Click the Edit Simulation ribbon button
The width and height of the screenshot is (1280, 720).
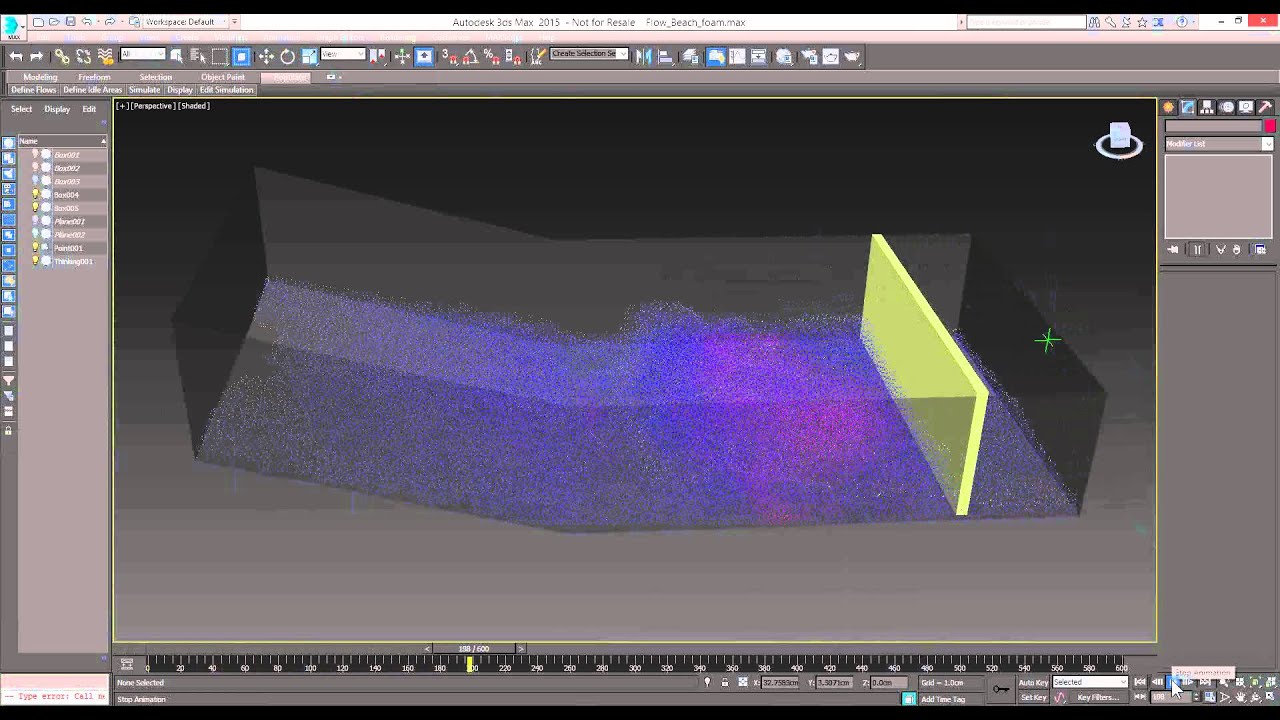click(226, 90)
